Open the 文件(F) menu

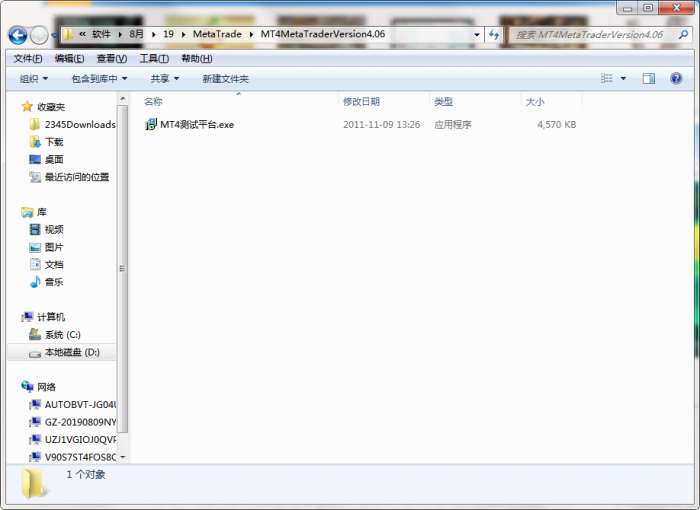point(28,59)
